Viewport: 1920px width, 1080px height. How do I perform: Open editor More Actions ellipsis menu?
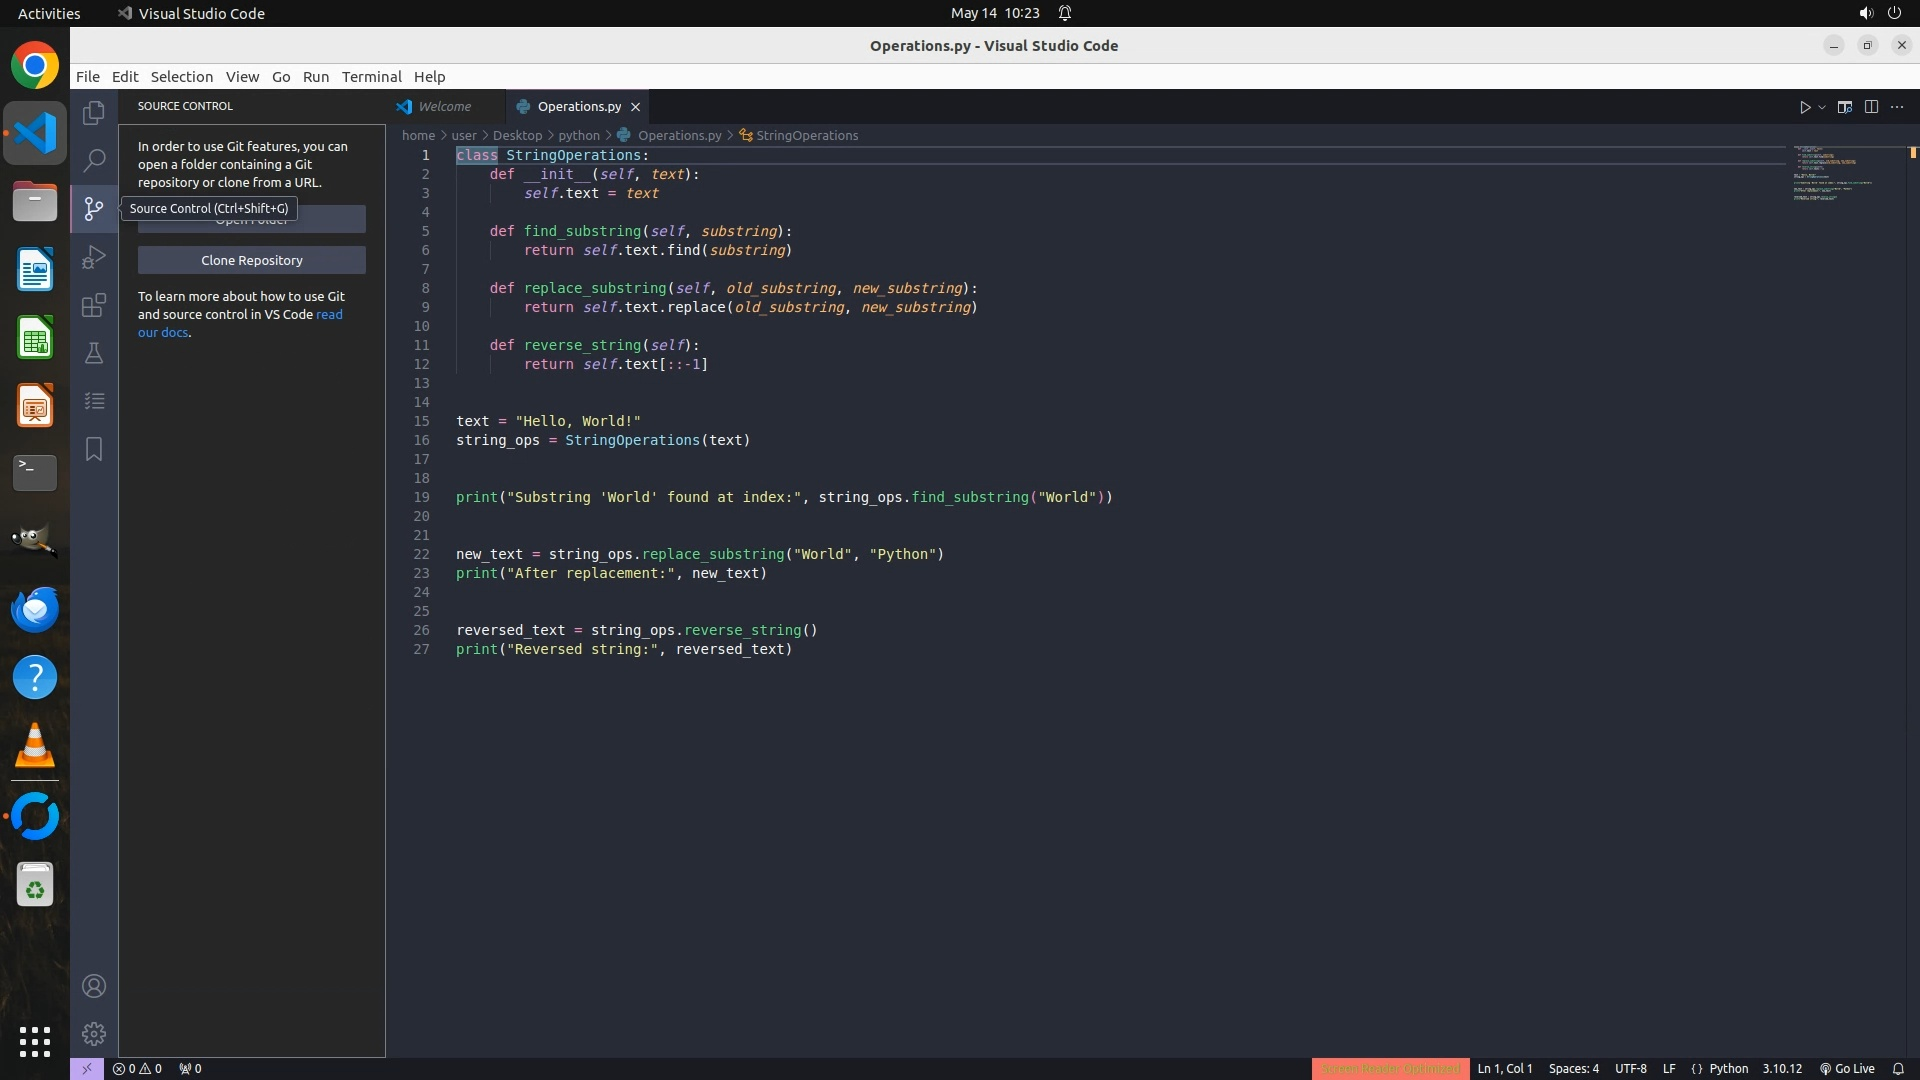(x=1897, y=107)
